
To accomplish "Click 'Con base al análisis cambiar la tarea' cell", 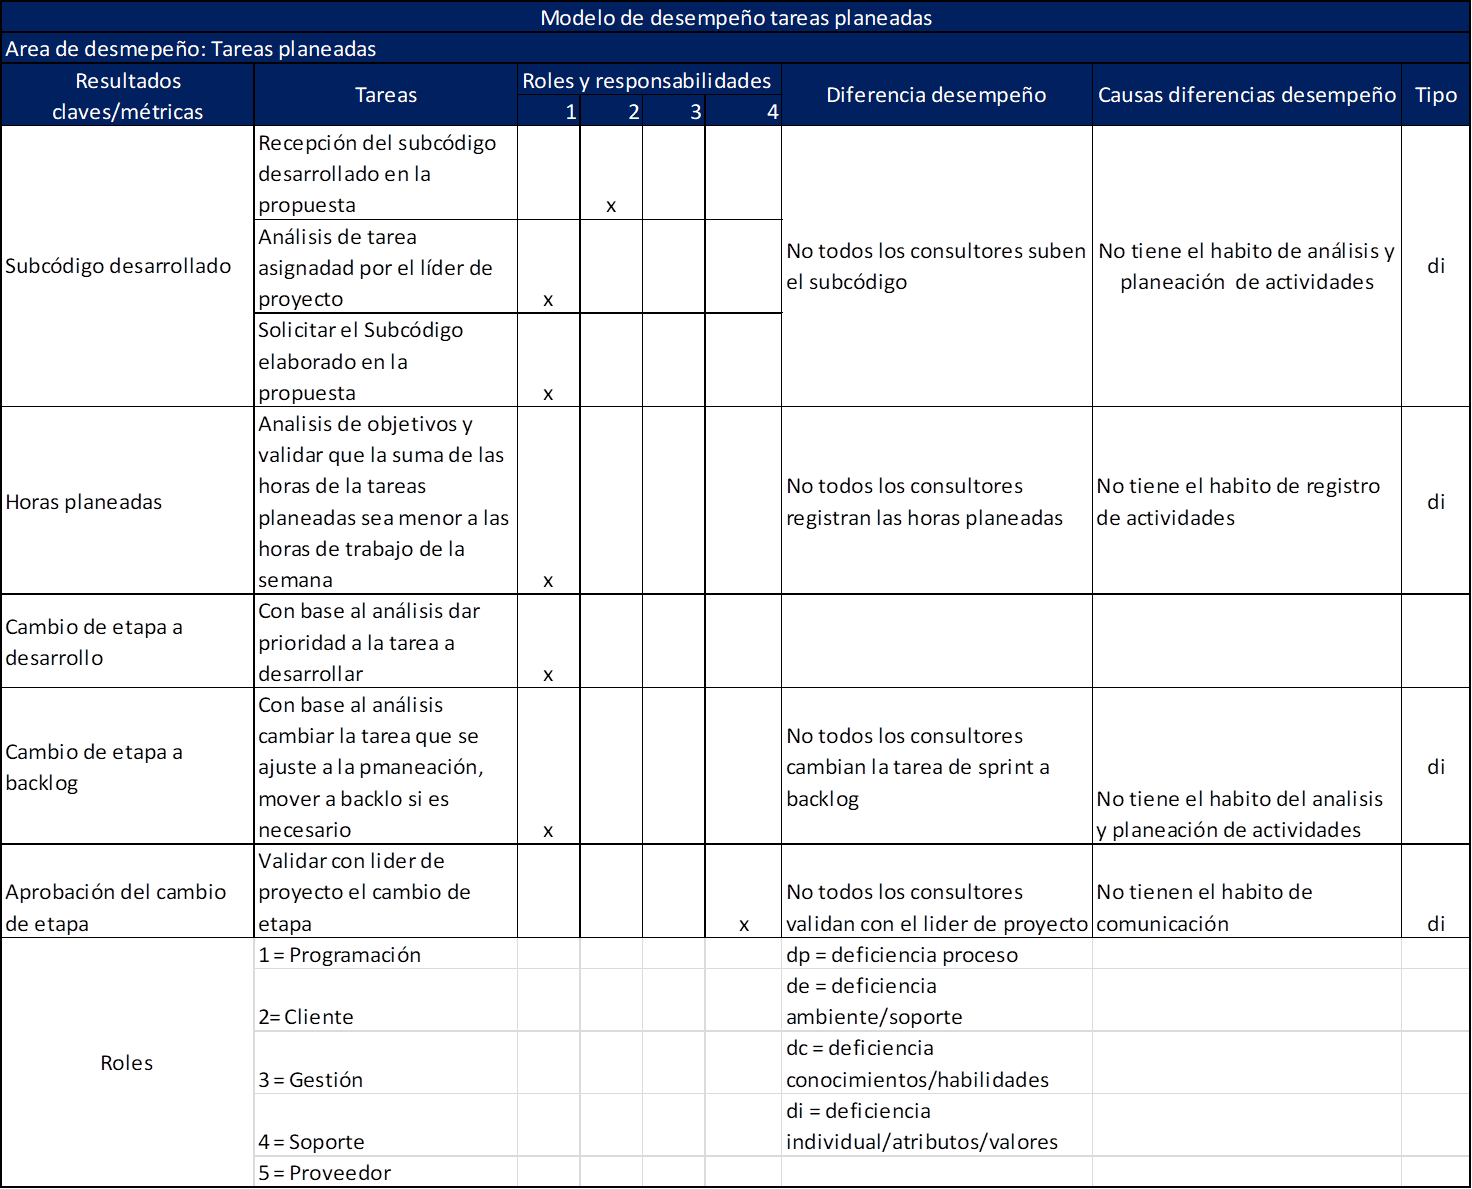I will click(x=386, y=767).
